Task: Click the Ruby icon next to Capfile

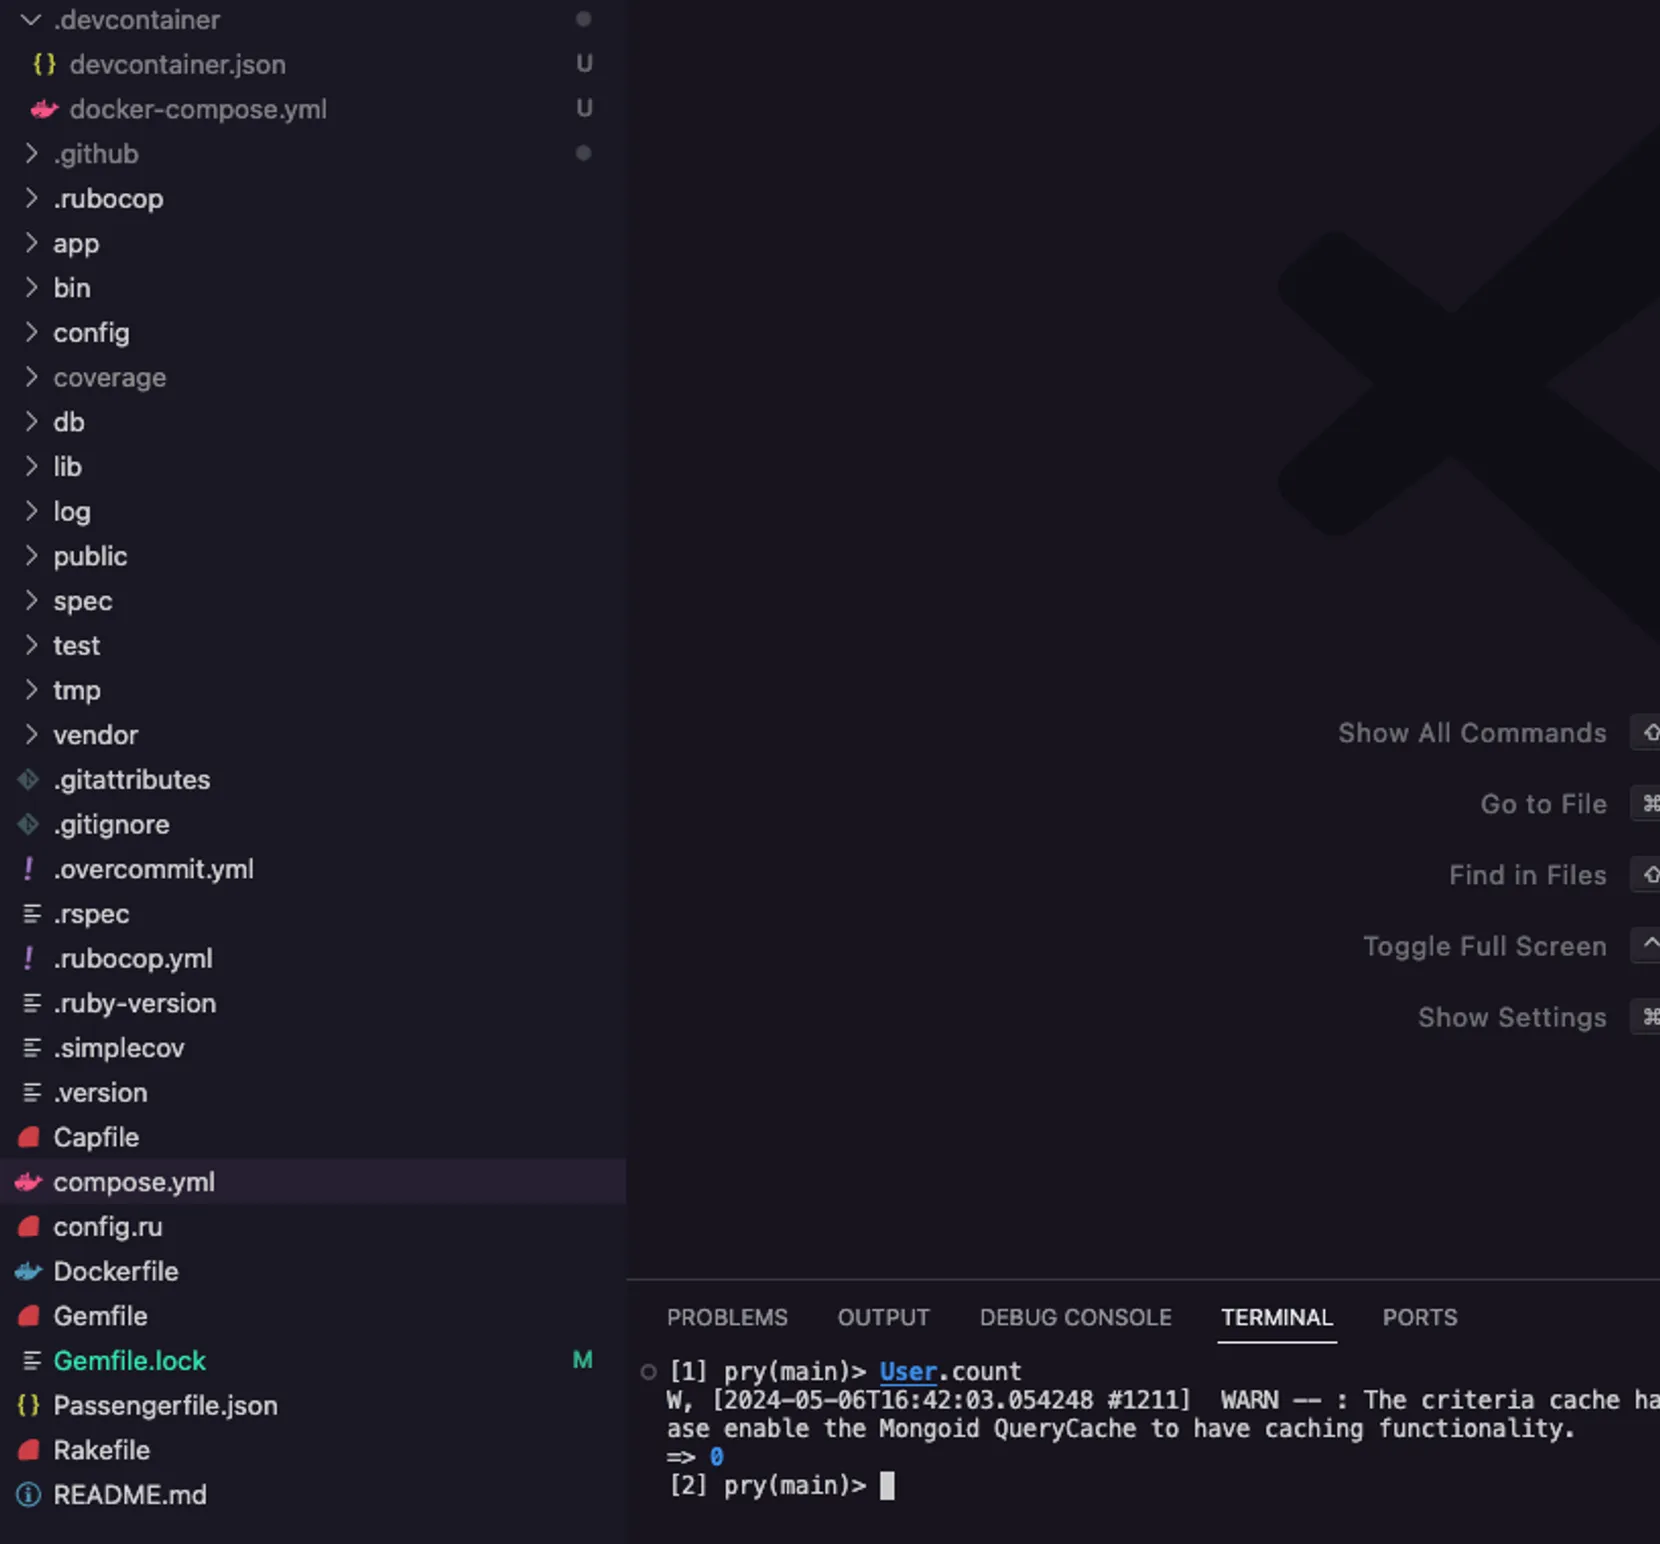Action: 28,1137
